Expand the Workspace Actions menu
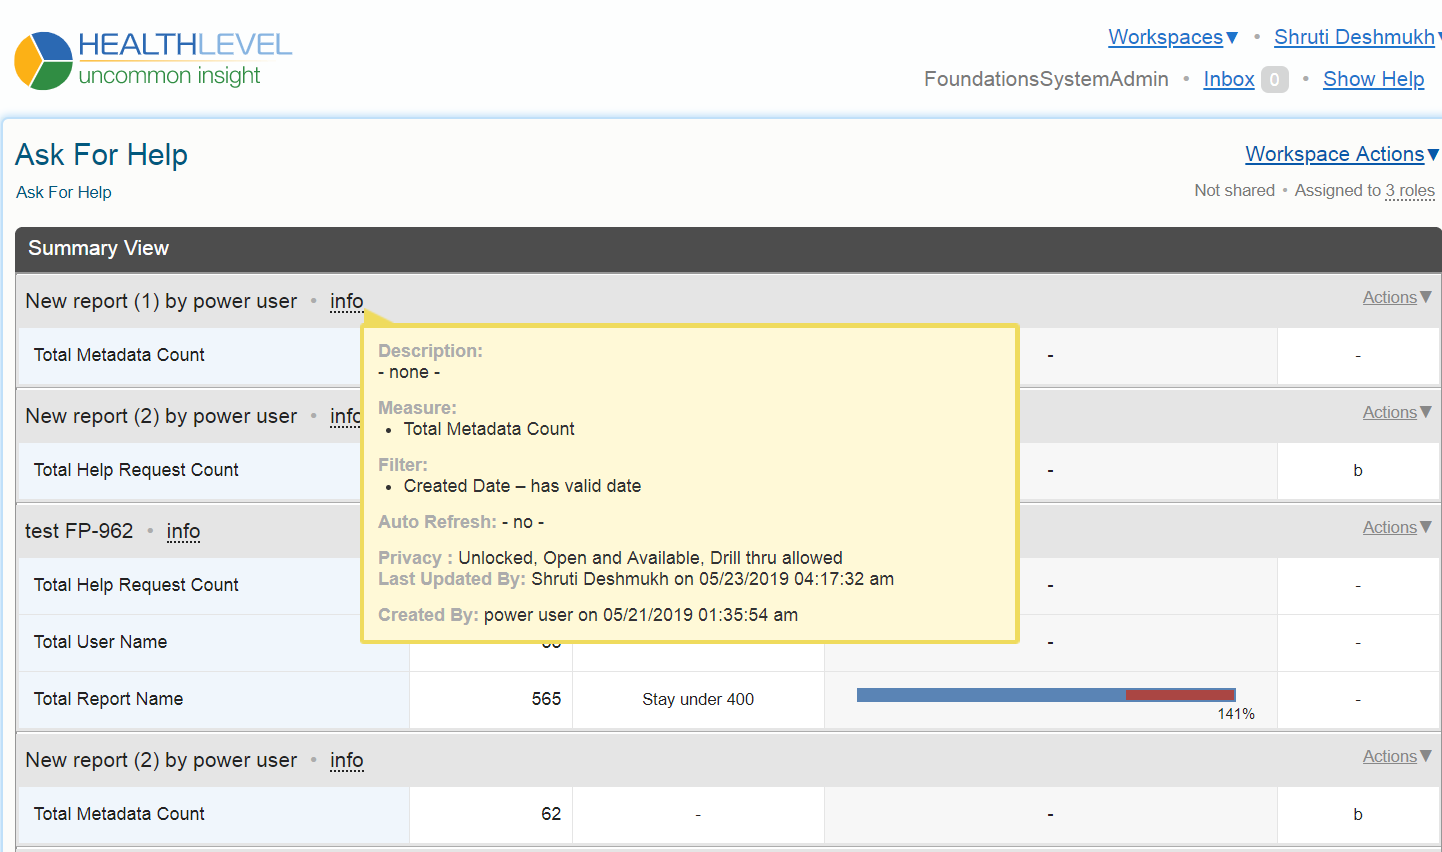This screenshot has width=1442, height=852. click(x=1340, y=154)
